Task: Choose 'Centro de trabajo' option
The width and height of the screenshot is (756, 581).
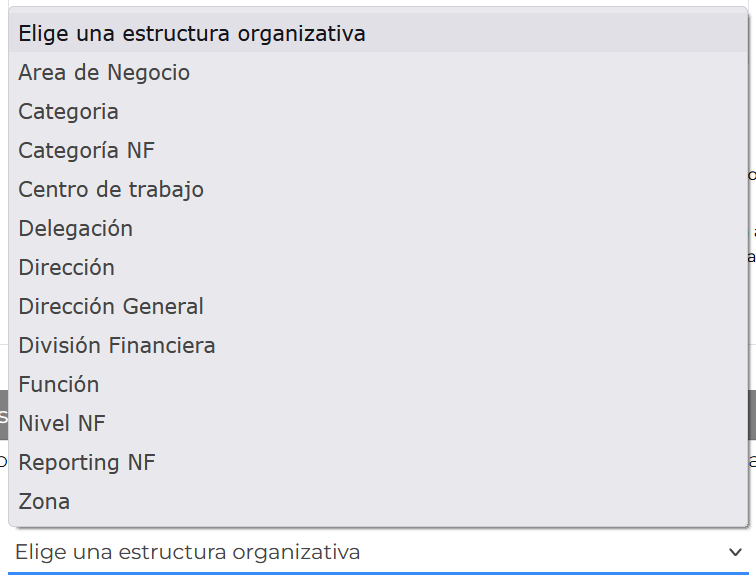Action: point(378,189)
